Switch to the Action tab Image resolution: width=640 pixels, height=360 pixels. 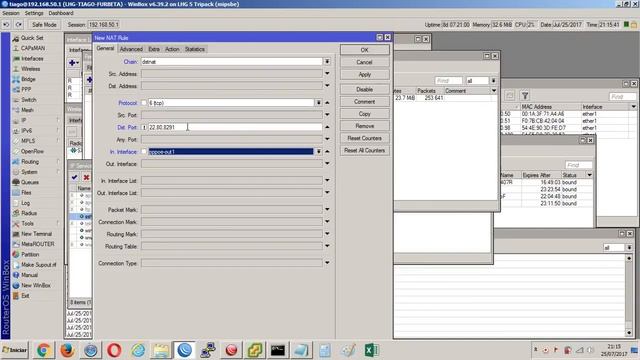pos(172,49)
